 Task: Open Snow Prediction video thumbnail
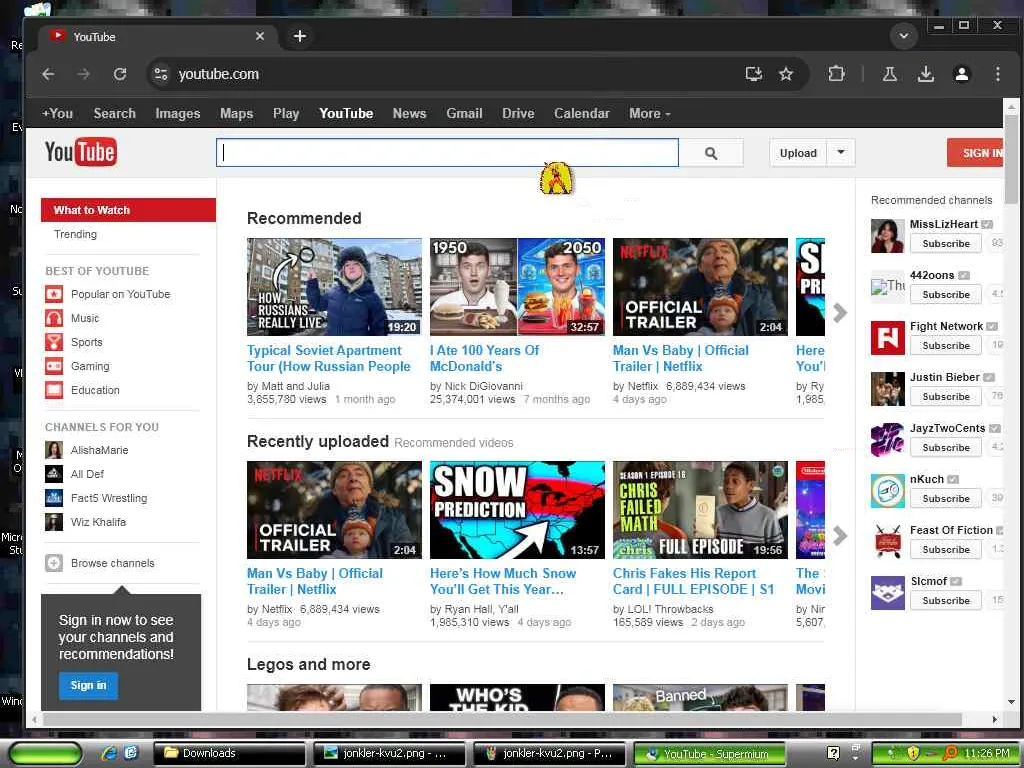tap(517, 510)
